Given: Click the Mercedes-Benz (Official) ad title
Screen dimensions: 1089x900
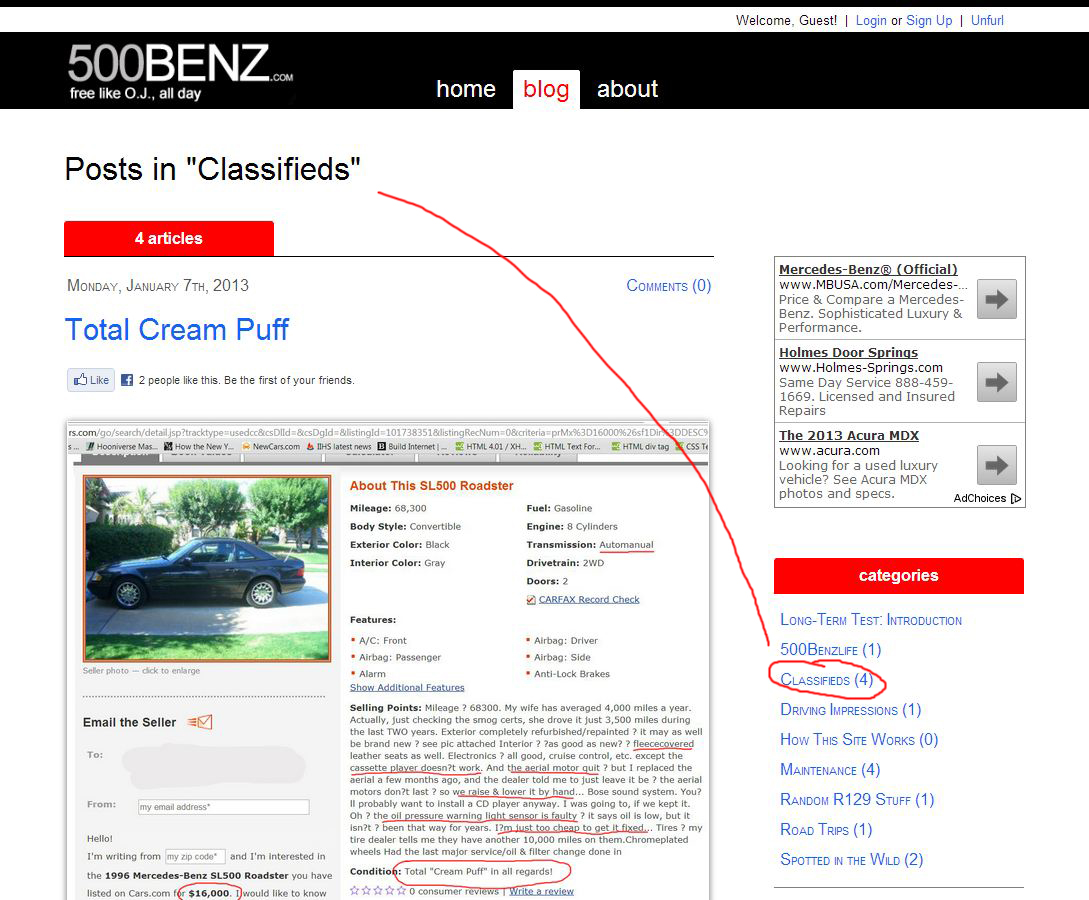Looking at the screenshot, I should tap(868, 269).
